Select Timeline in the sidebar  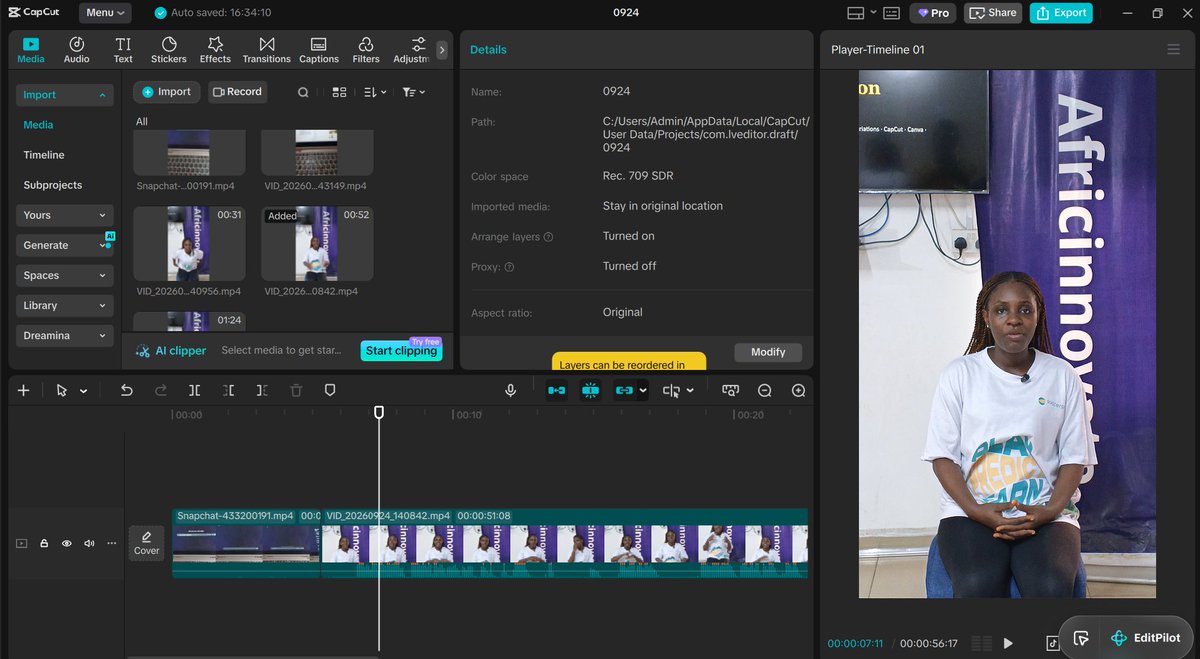click(44, 155)
